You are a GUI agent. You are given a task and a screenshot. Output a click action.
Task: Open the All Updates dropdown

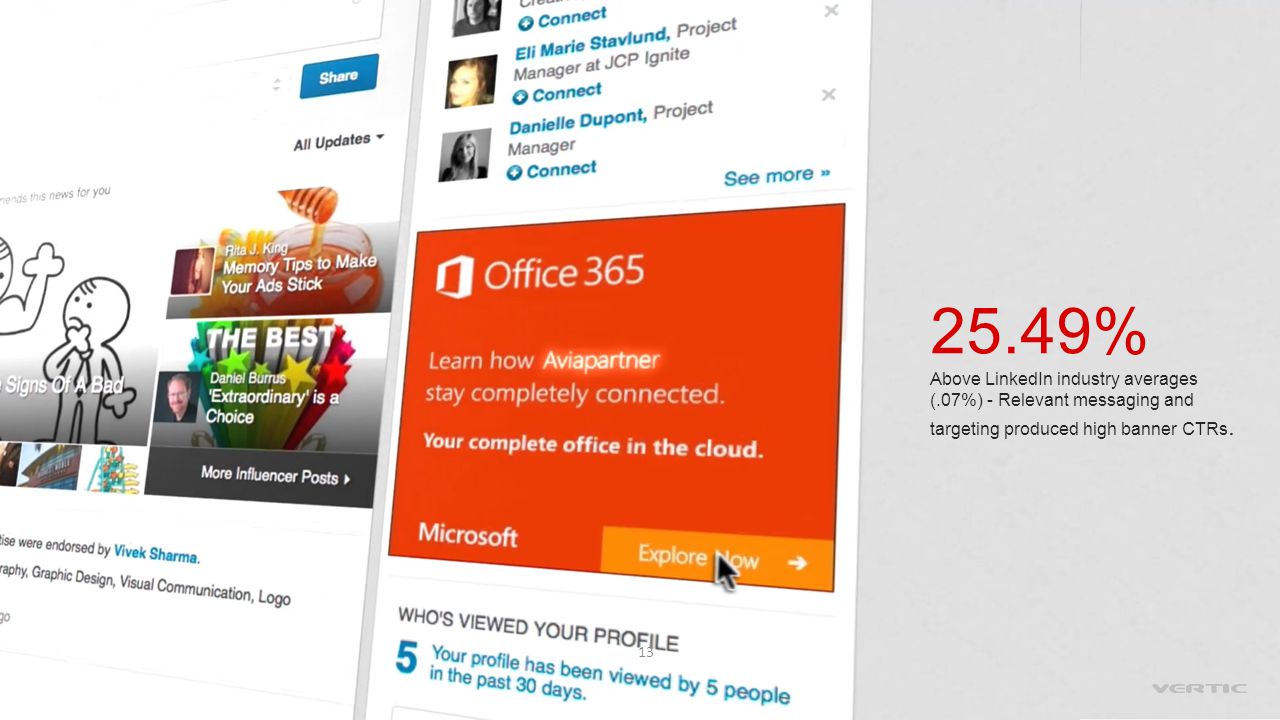pos(338,142)
